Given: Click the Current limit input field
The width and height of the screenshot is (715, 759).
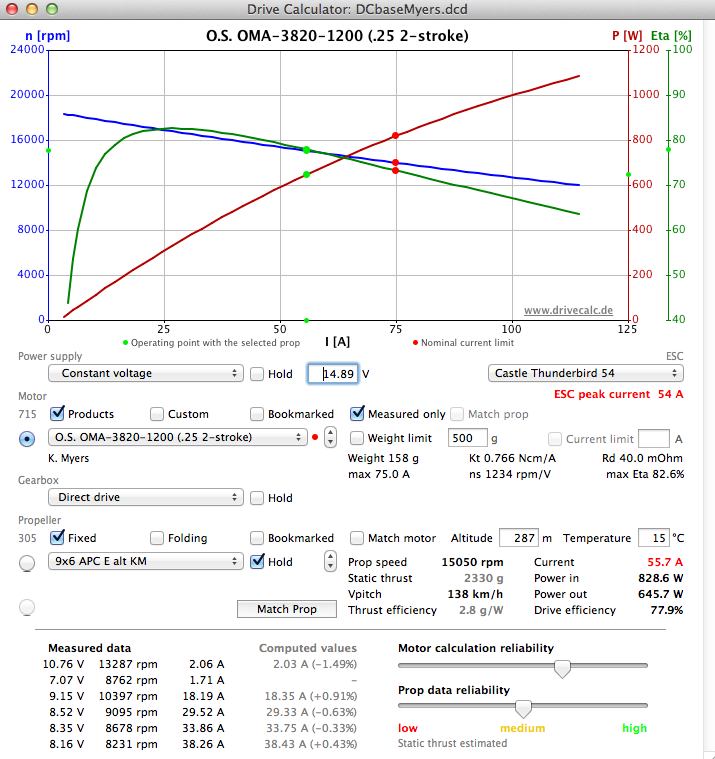Looking at the screenshot, I should [x=654, y=439].
